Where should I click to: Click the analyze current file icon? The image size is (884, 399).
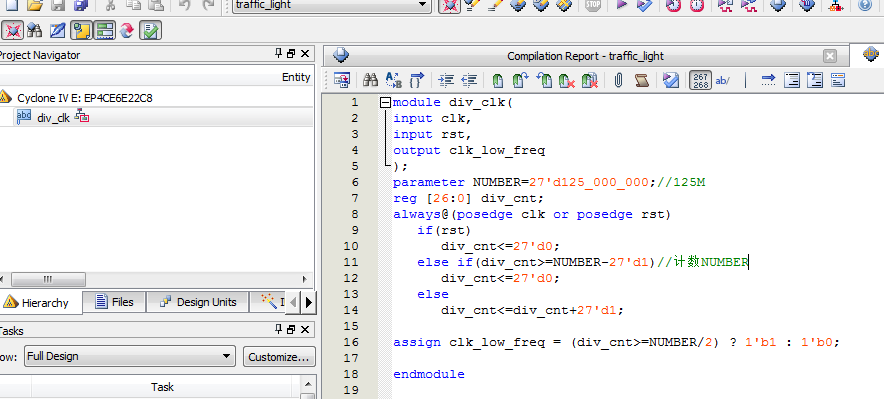[x=671, y=80]
